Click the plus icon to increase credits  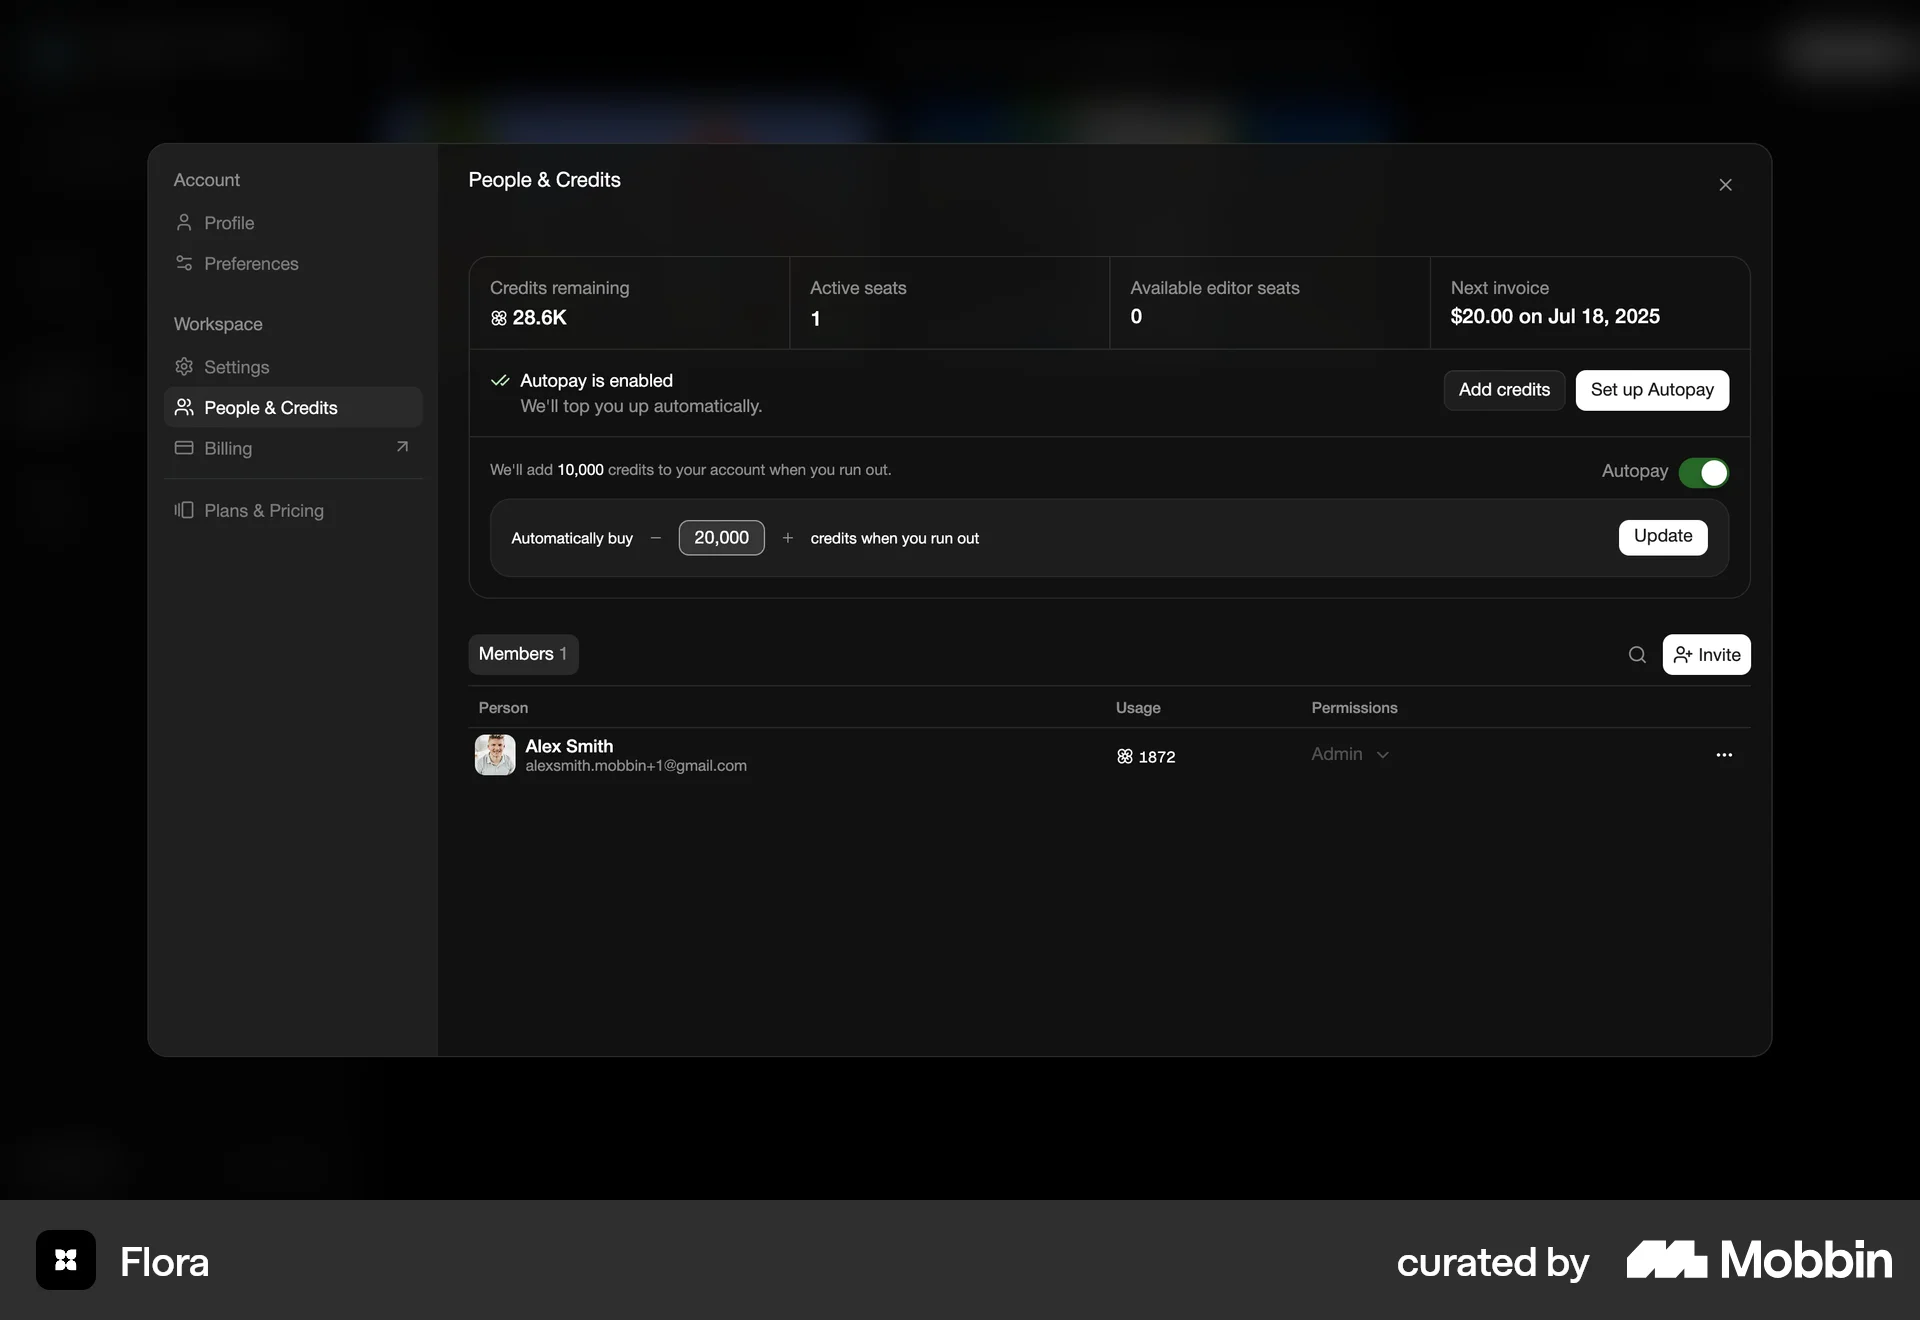788,538
